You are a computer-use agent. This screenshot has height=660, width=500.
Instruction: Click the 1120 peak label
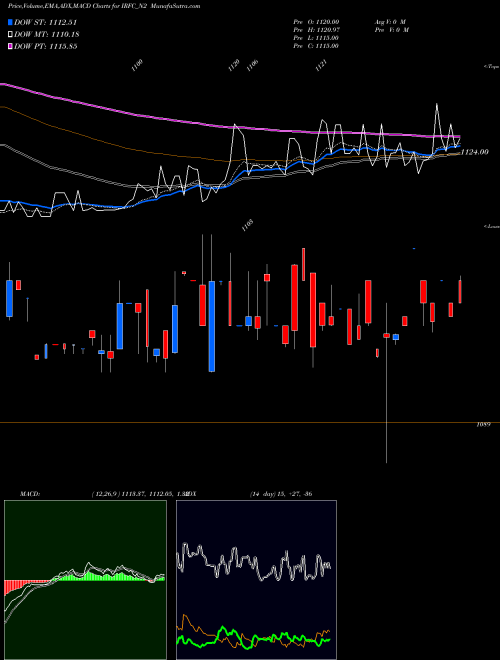(234, 65)
